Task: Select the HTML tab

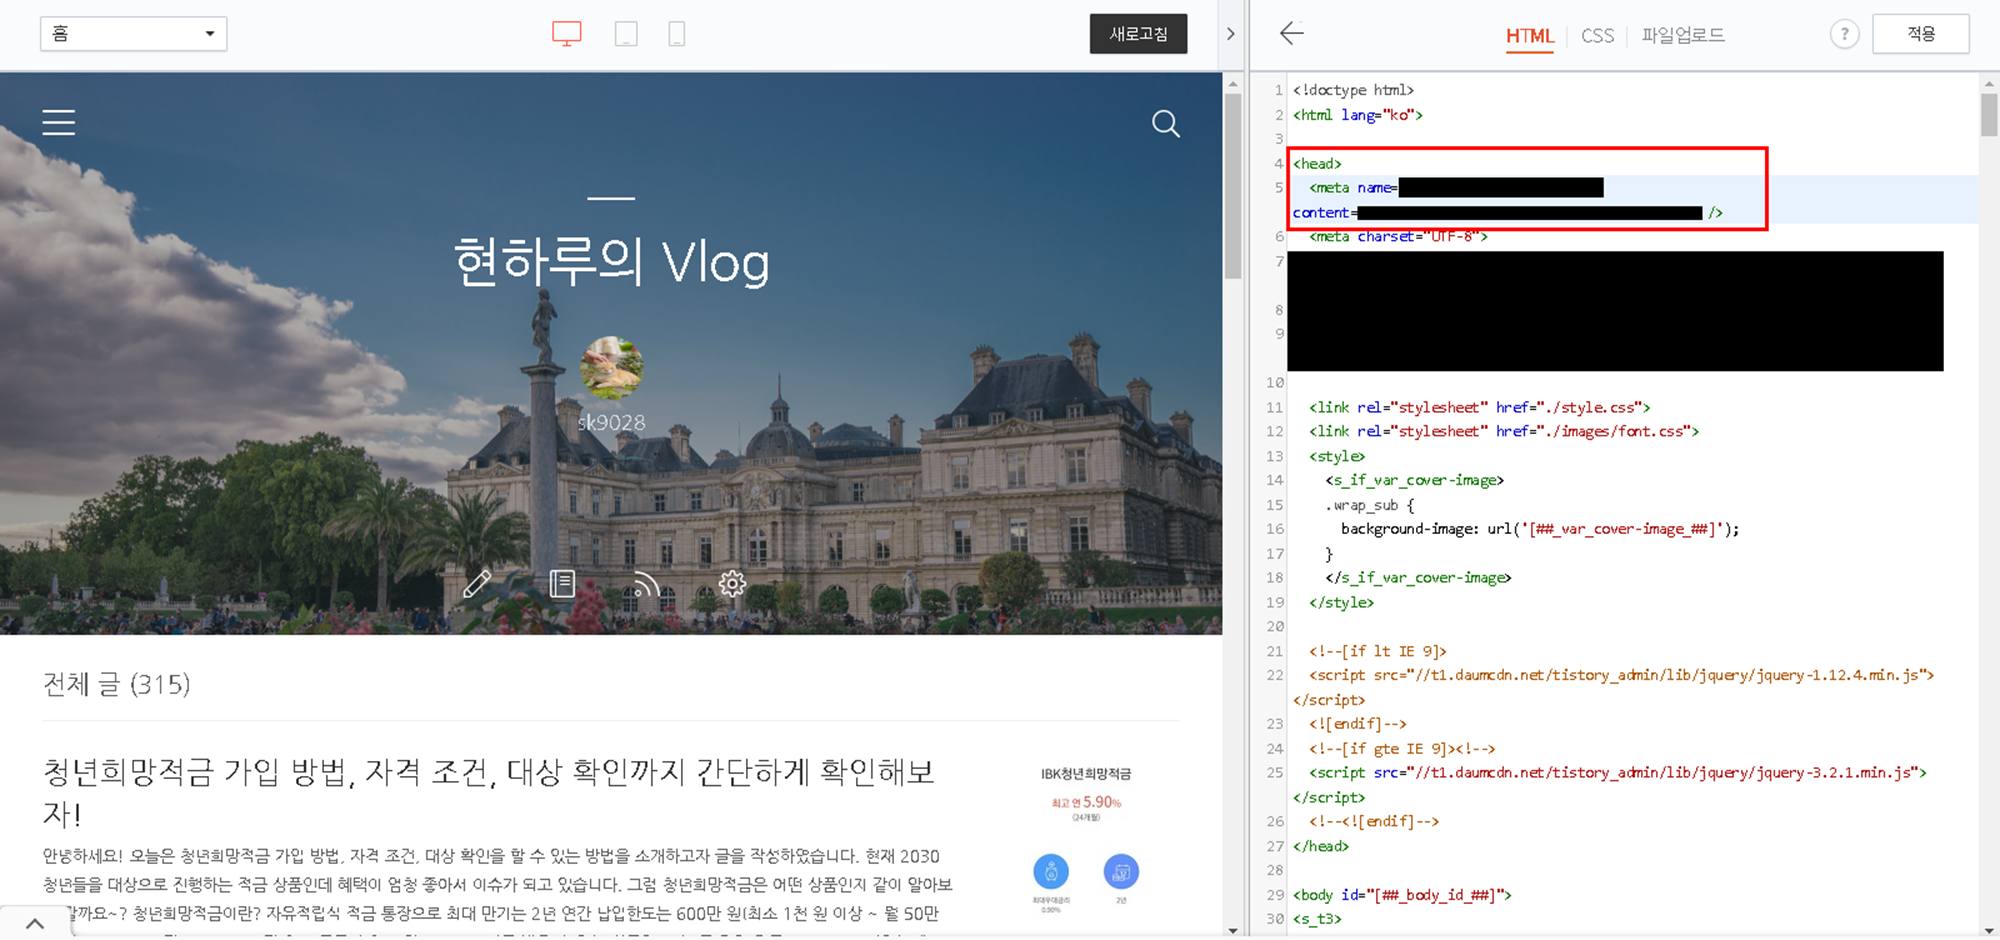Action: click(1529, 36)
